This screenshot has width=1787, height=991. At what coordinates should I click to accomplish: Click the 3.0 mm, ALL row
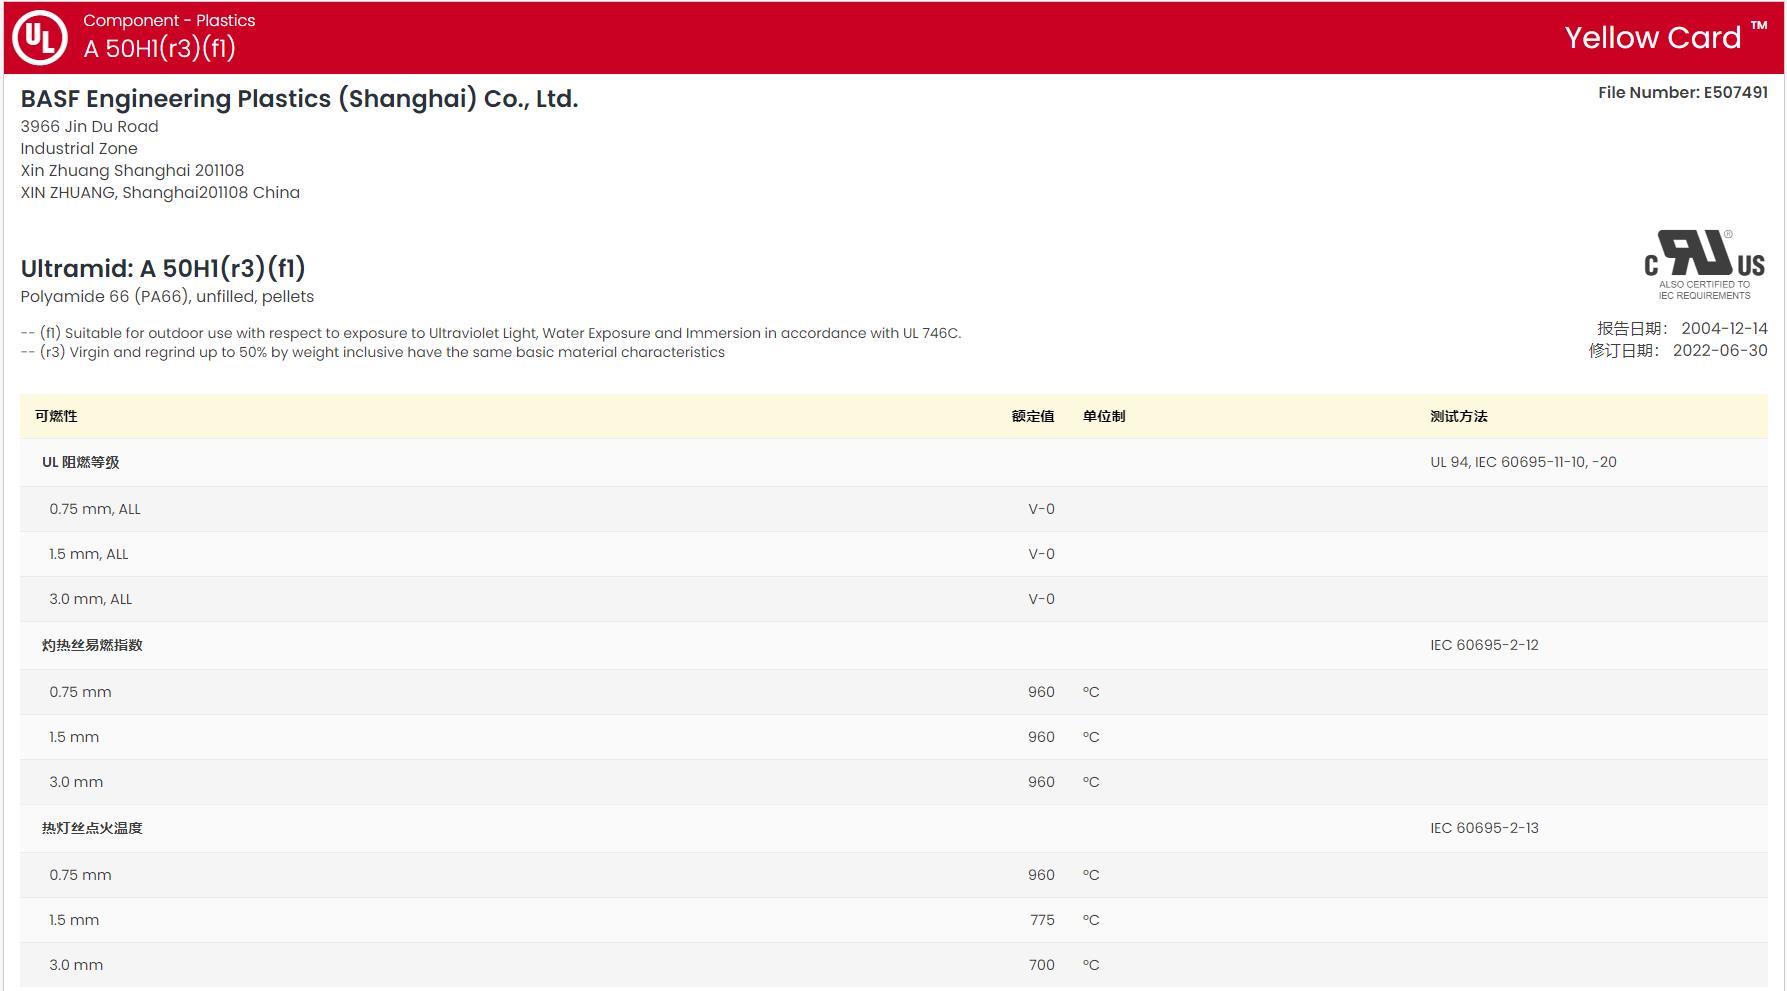(x=893, y=599)
